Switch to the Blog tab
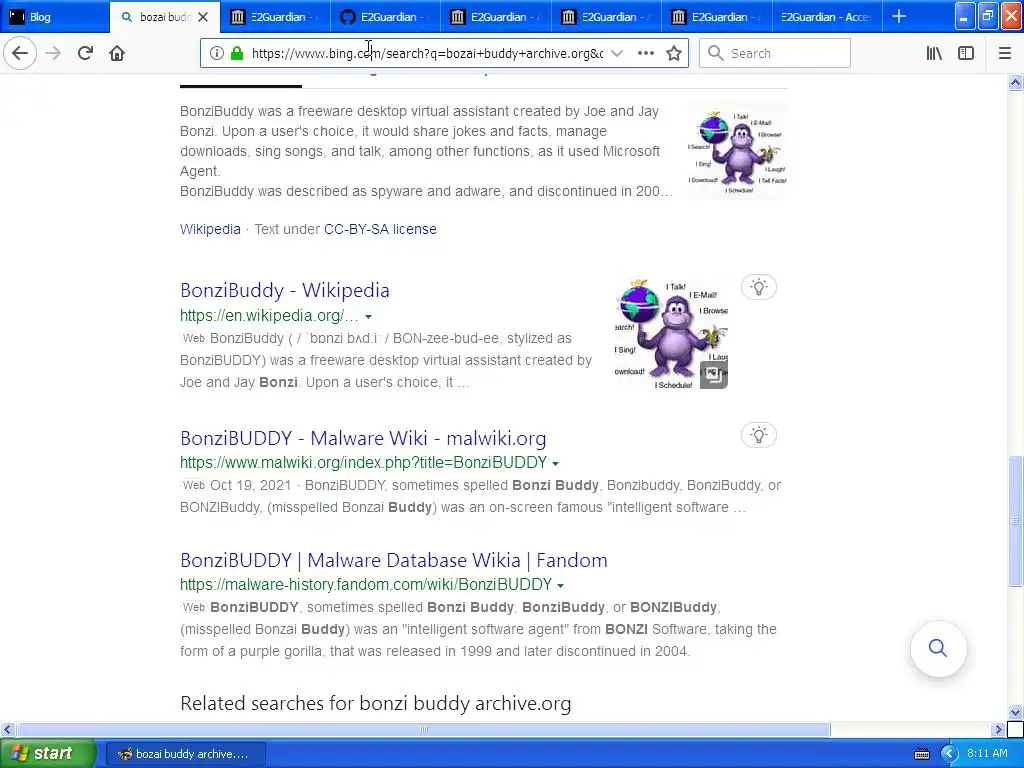The width and height of the screenshot is (1024, 768). [55, 16]
